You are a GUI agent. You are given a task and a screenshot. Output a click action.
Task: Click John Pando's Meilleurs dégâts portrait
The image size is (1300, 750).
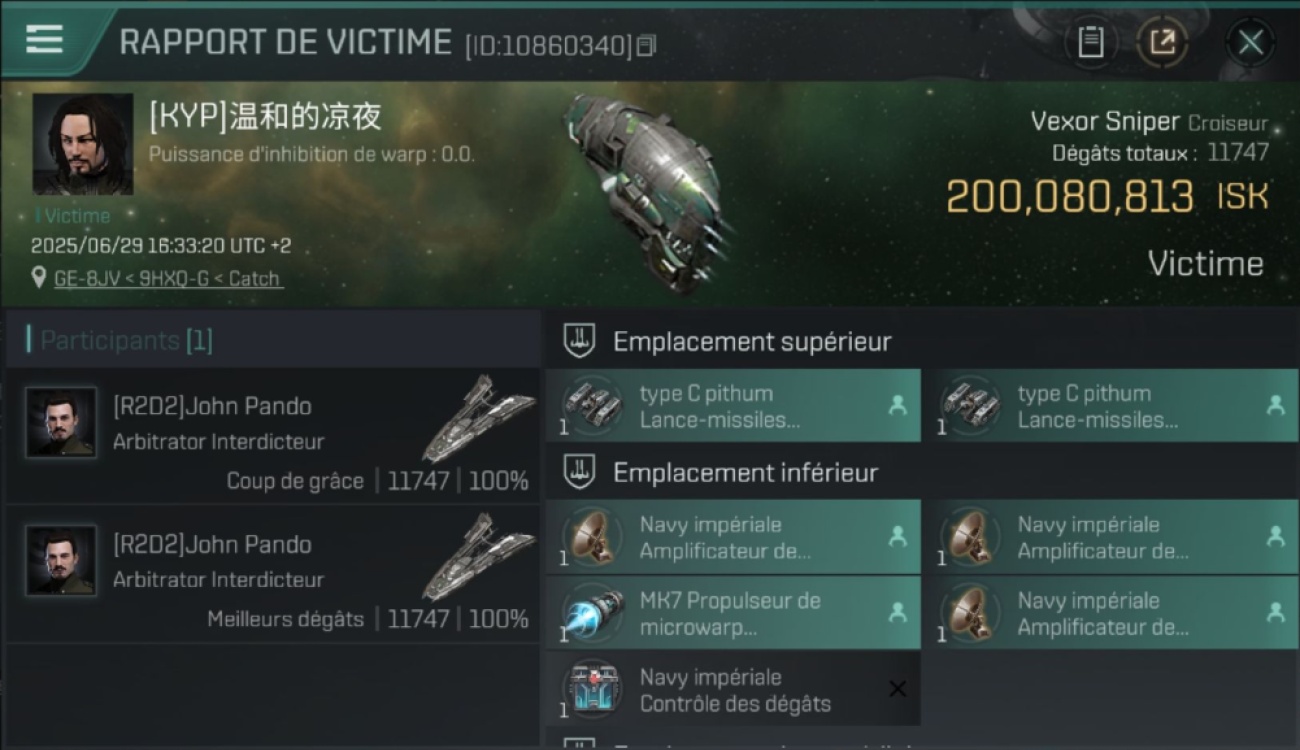[x=61, y=560]
